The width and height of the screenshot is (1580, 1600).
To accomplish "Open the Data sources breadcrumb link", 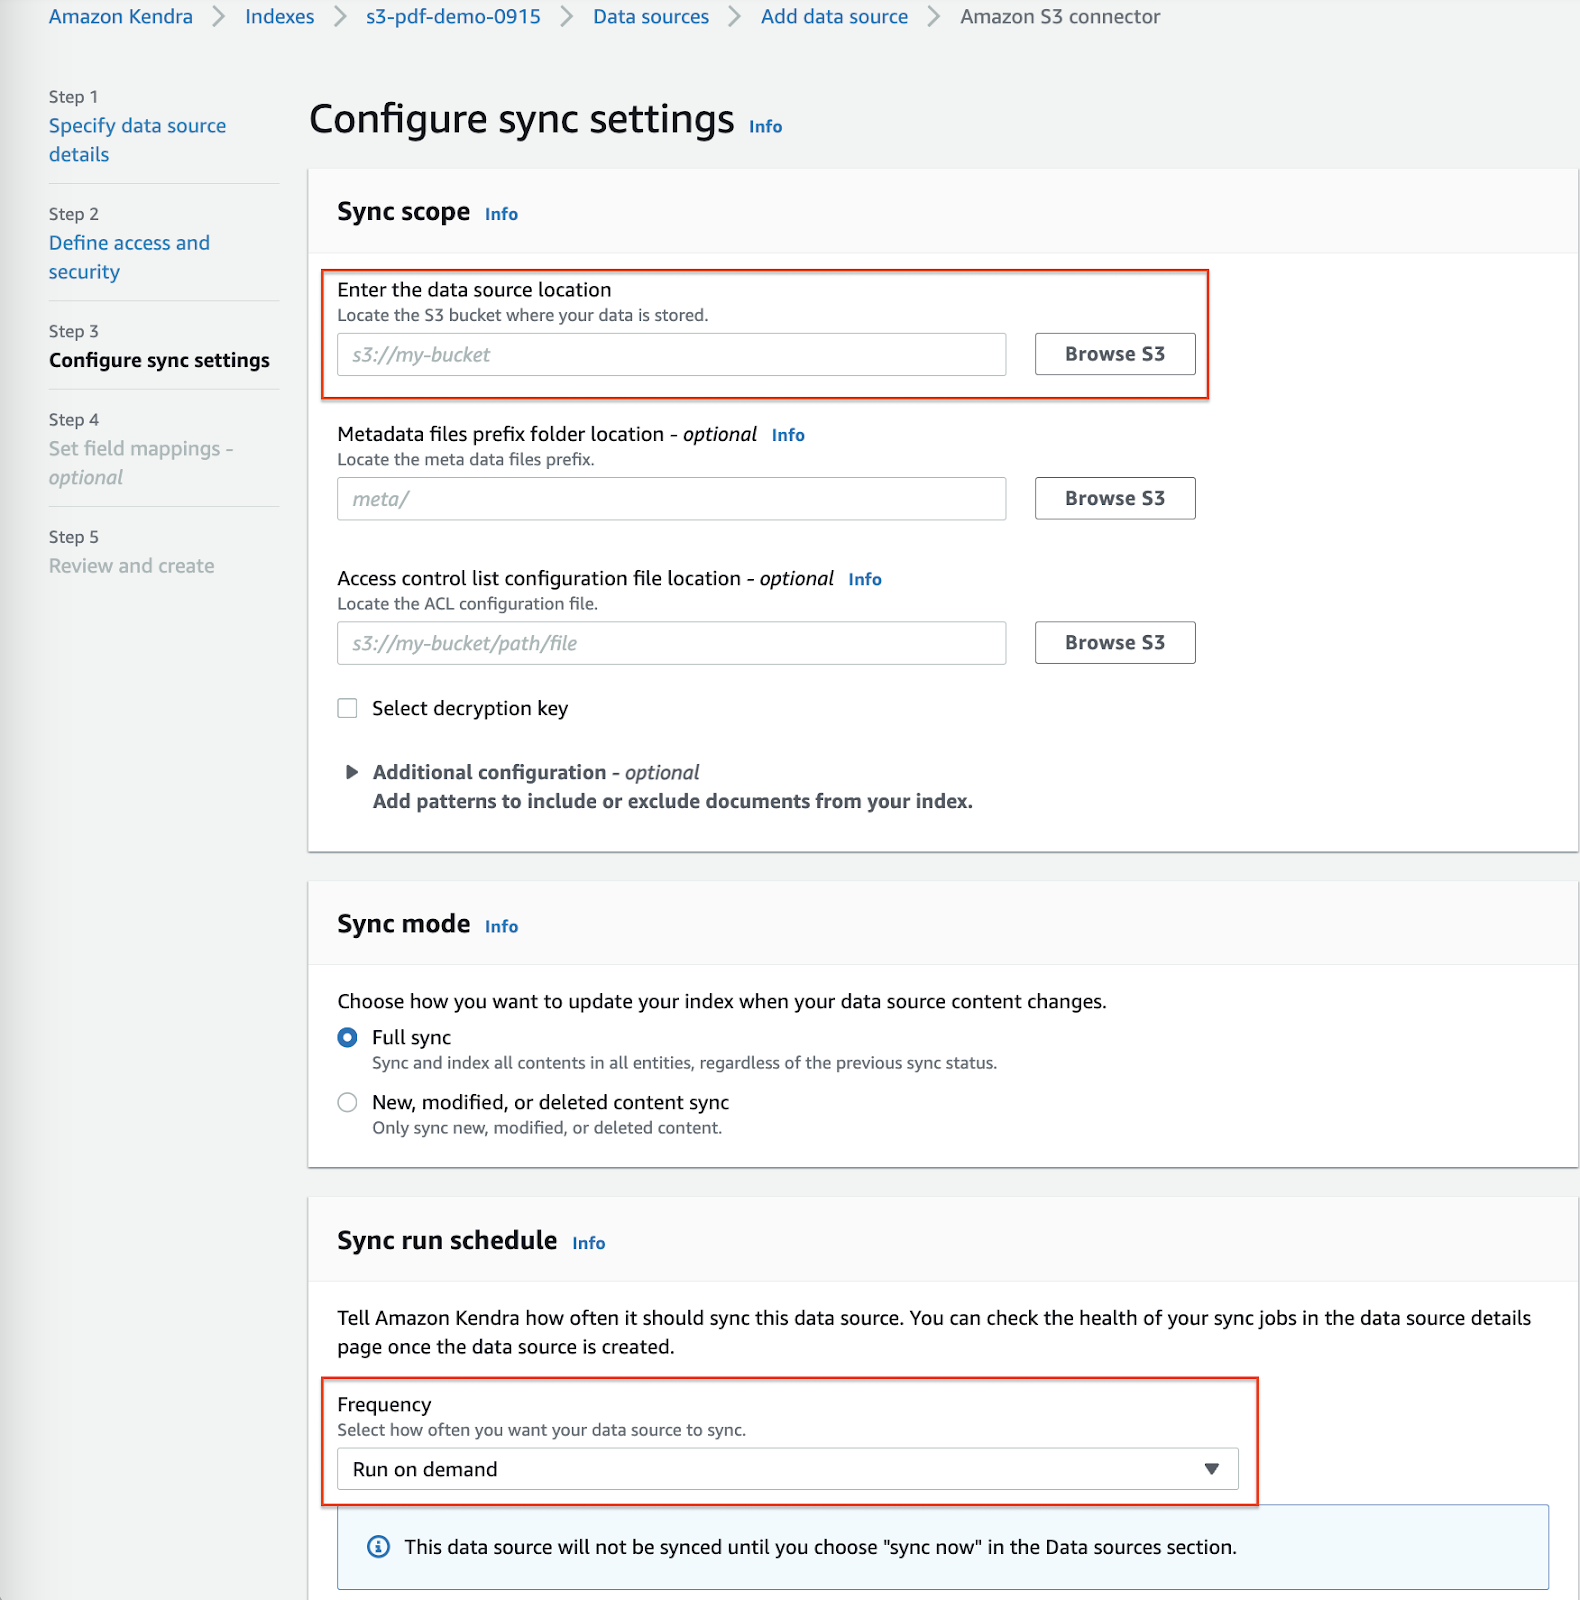I will [x=651, y=17].
